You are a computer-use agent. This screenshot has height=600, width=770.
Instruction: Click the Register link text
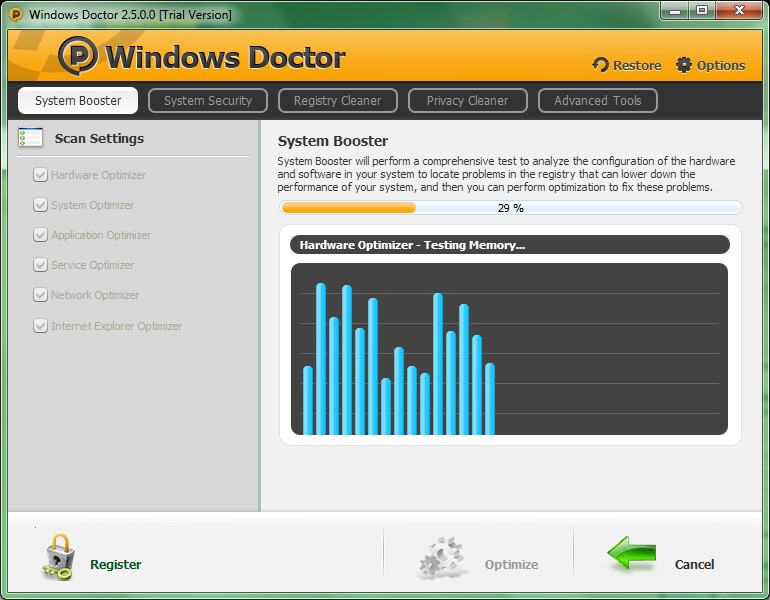click(115, 564)
